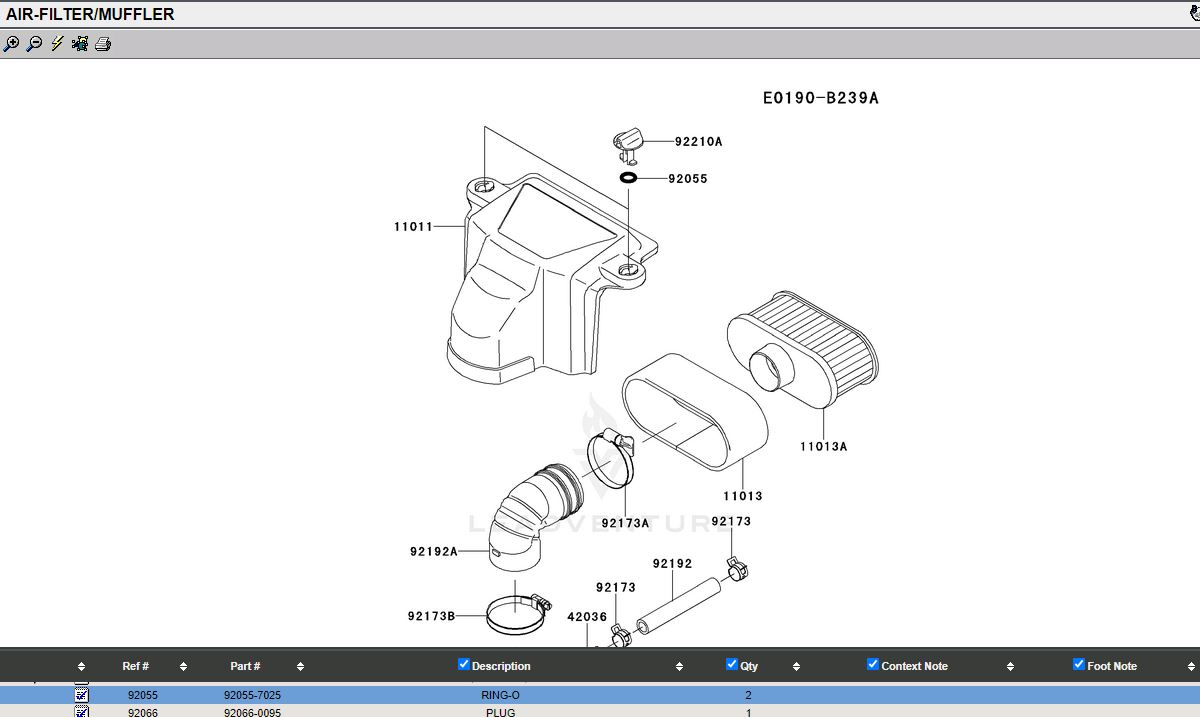Click the Part # column header

click(x=245, y=666)
